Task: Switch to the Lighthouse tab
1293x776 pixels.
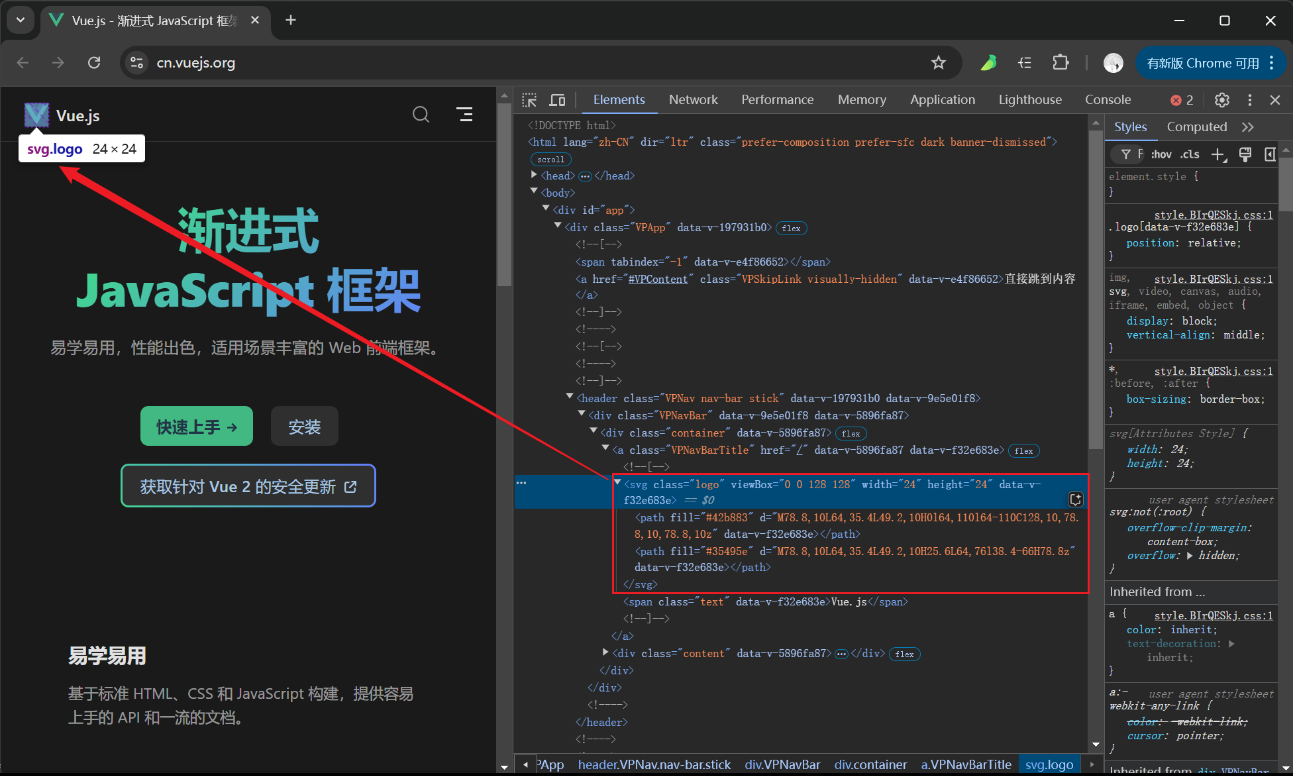Action: [1030, 100]
